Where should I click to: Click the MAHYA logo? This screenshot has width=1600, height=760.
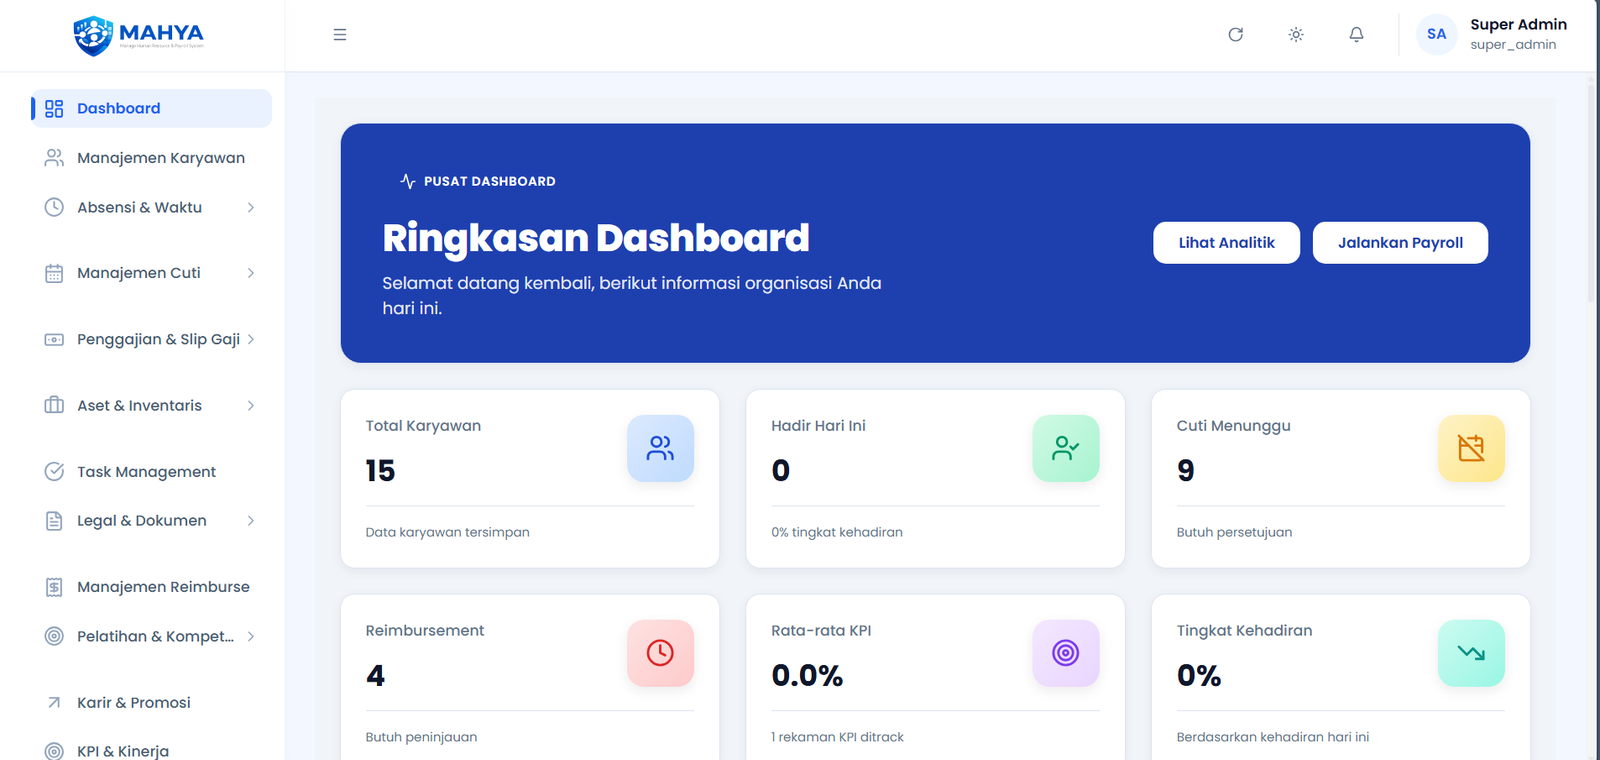(x=139, y=35)
